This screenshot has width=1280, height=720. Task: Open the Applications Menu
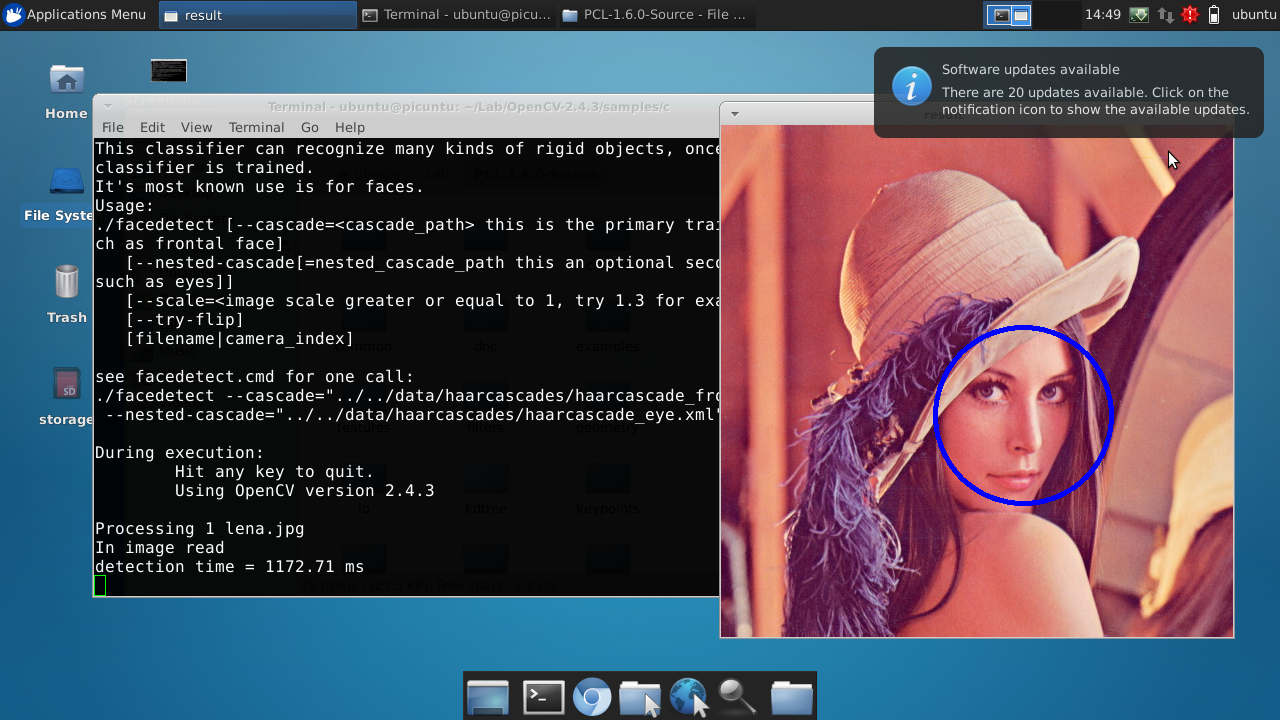(75, 15)
